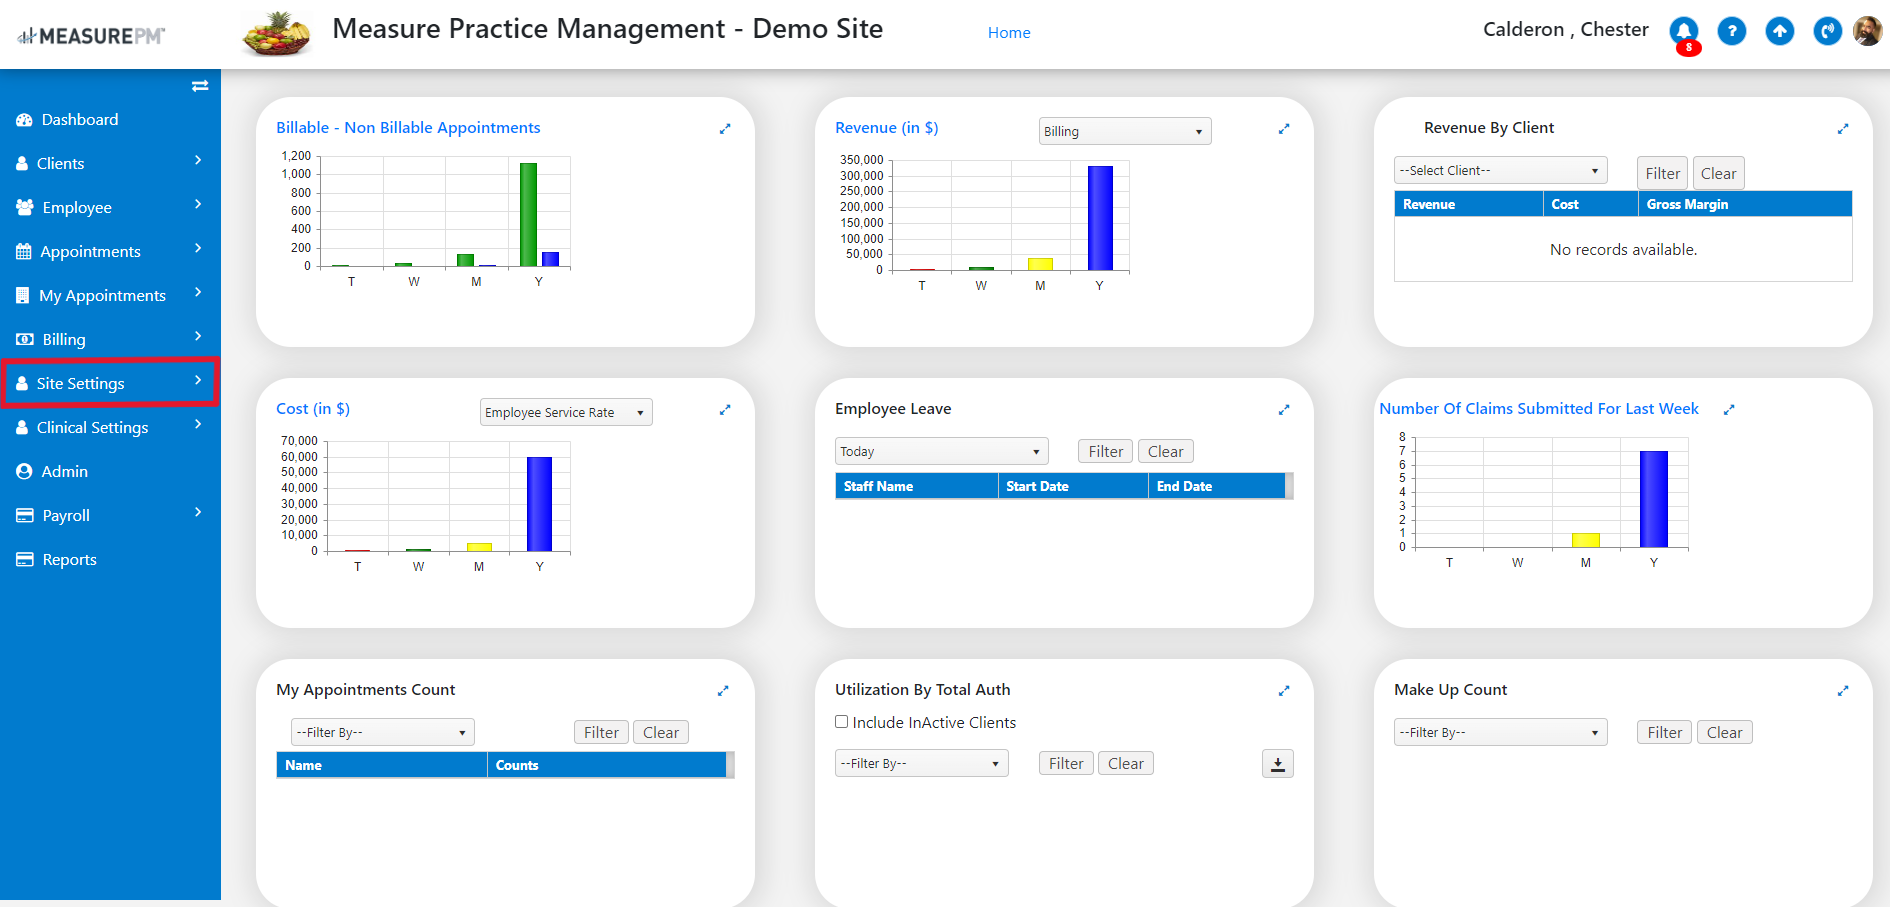The image size is (1890, 907).
Task: Expand the Employee sidebar menu
Action: tap(110, 207)
